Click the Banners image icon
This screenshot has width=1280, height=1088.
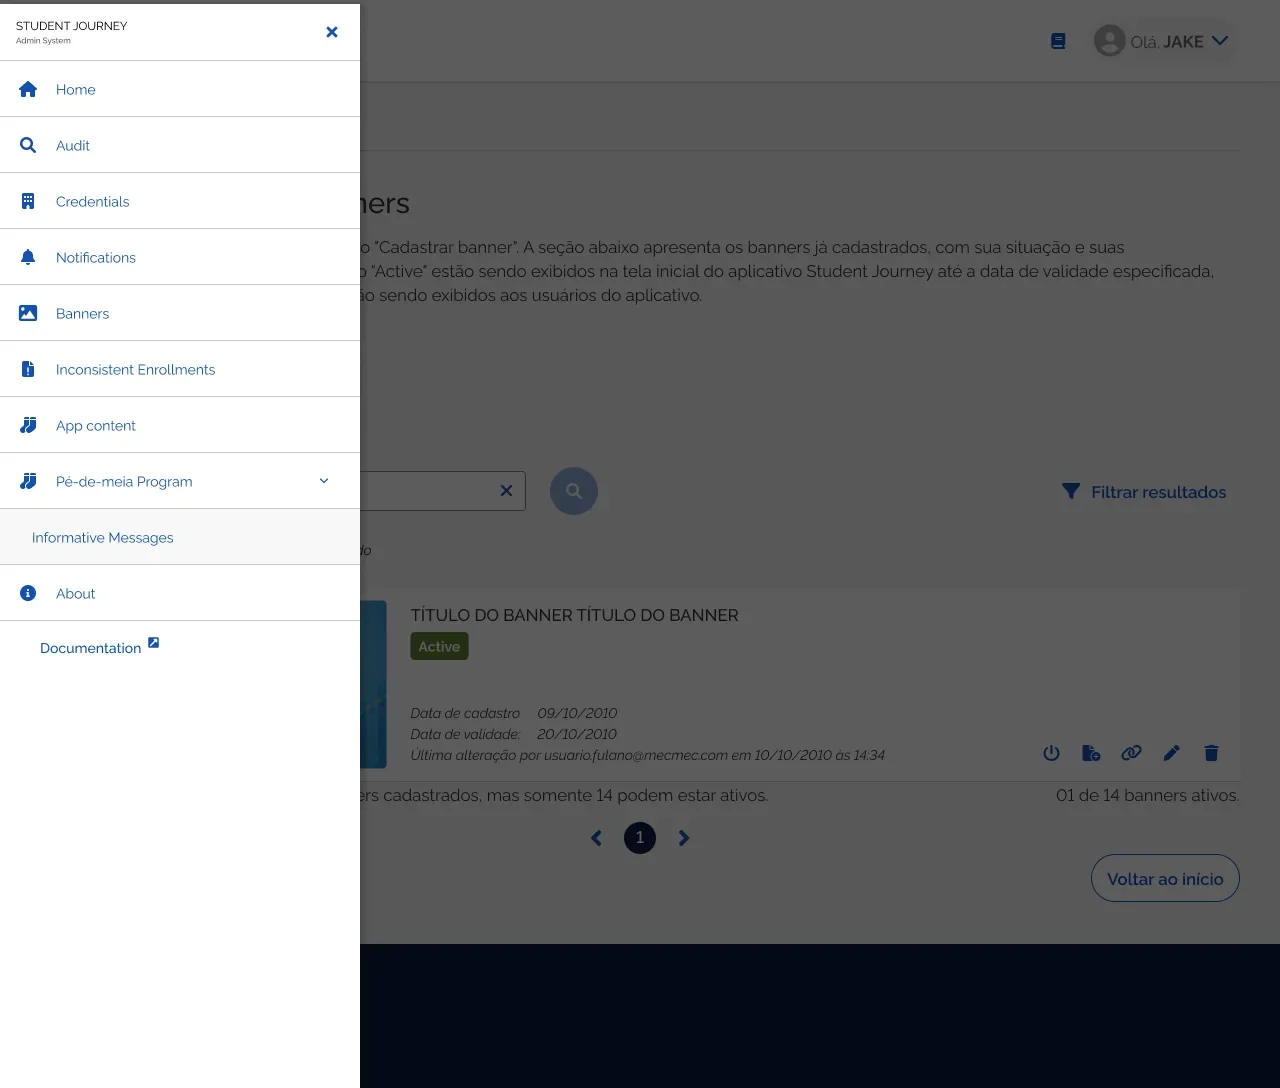coord(28,313)
